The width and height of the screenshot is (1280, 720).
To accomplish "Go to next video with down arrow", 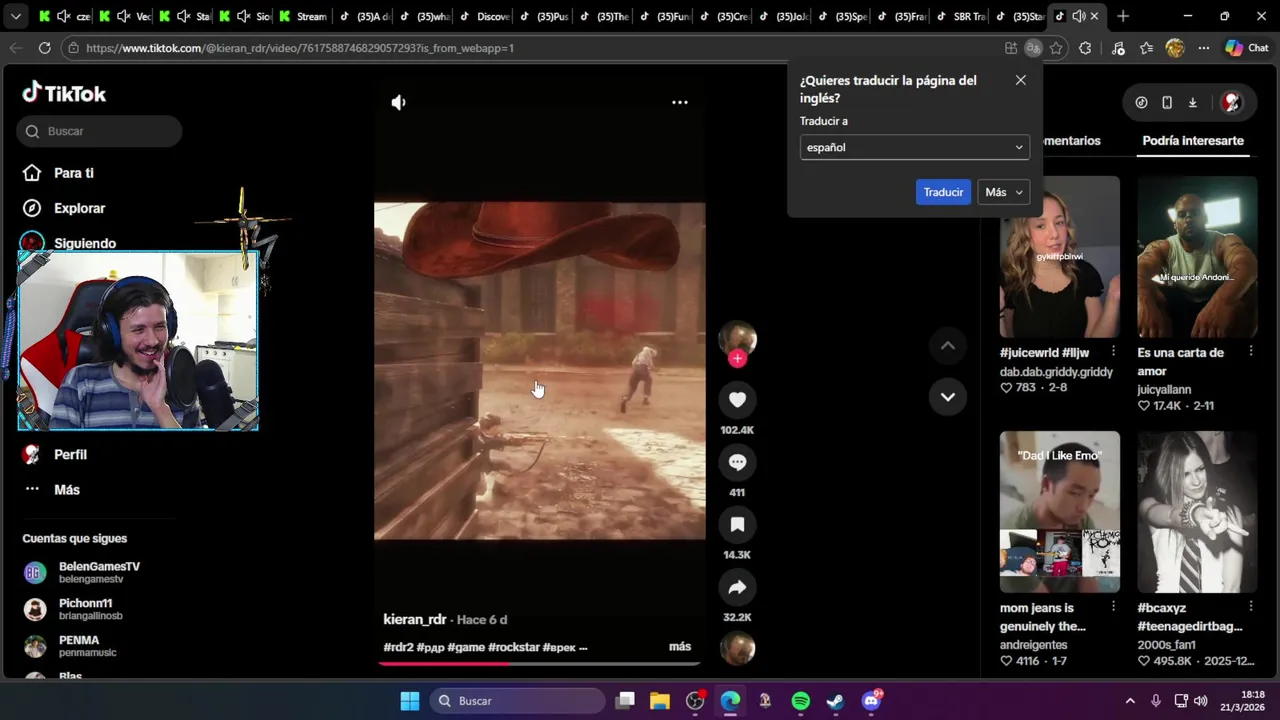I will pyautogui.click(x=947, y=397).
